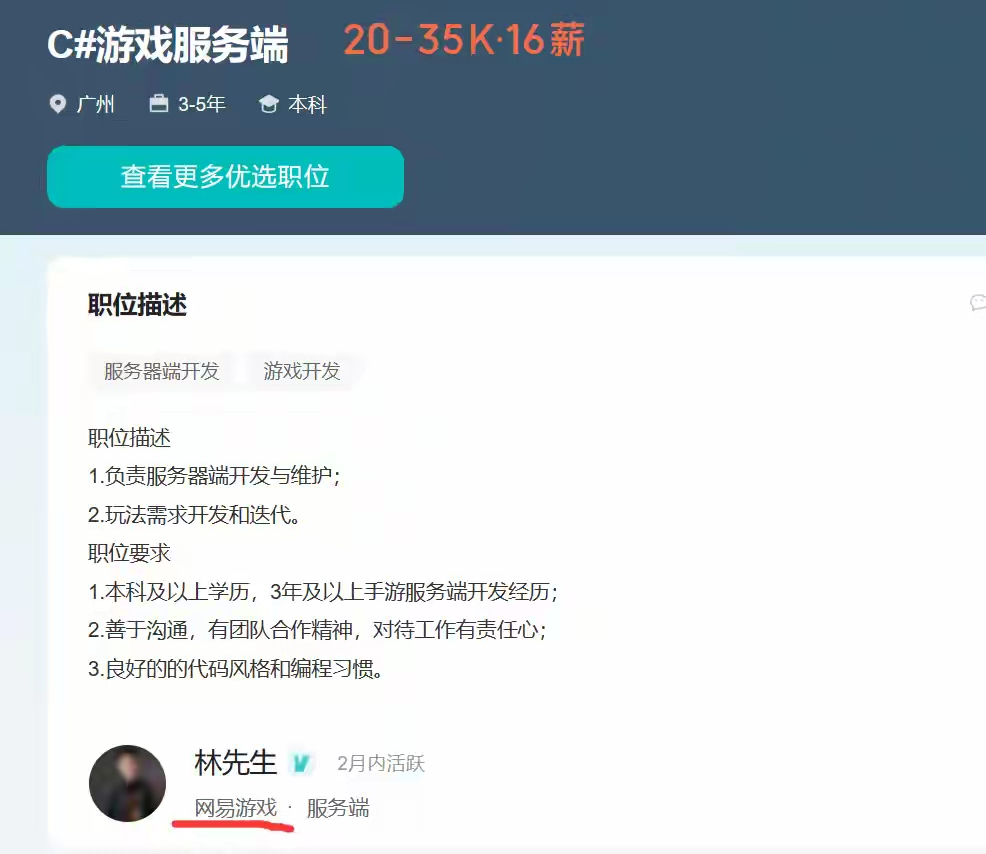Viewport: 986px width, 854px height.
Task: Open the 网易游戏 company link
Action: click(236, 808)
